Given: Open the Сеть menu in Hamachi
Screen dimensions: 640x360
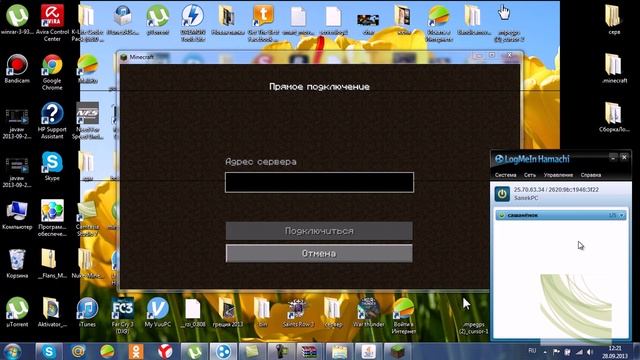Looking at the screenshot, I should click(x=530, y=175).
